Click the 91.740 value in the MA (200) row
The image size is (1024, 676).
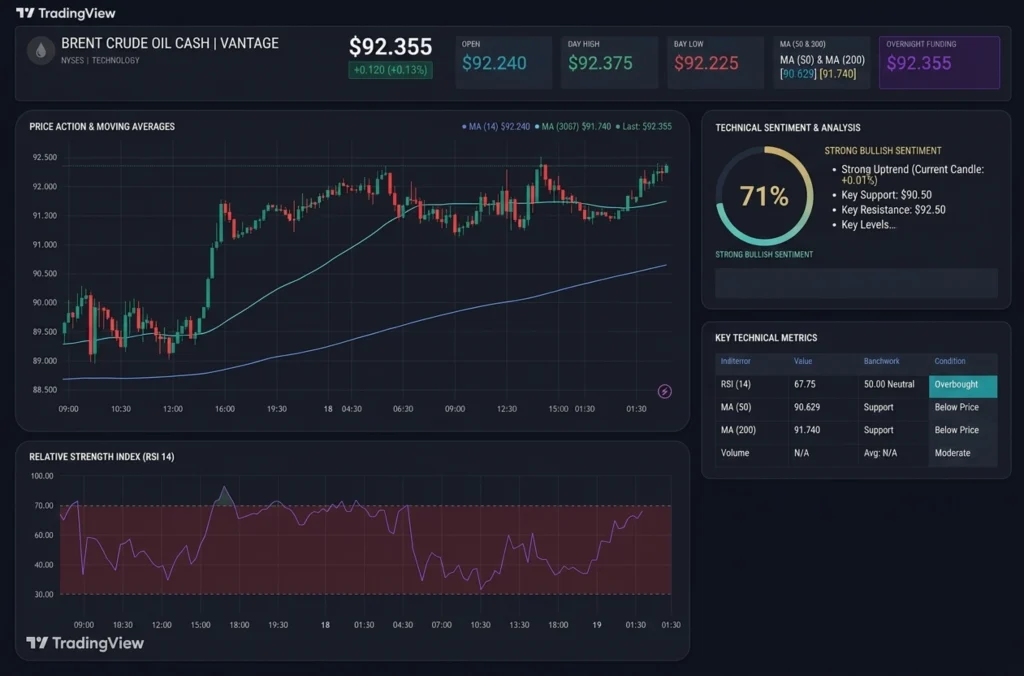(x=807, y=430)
